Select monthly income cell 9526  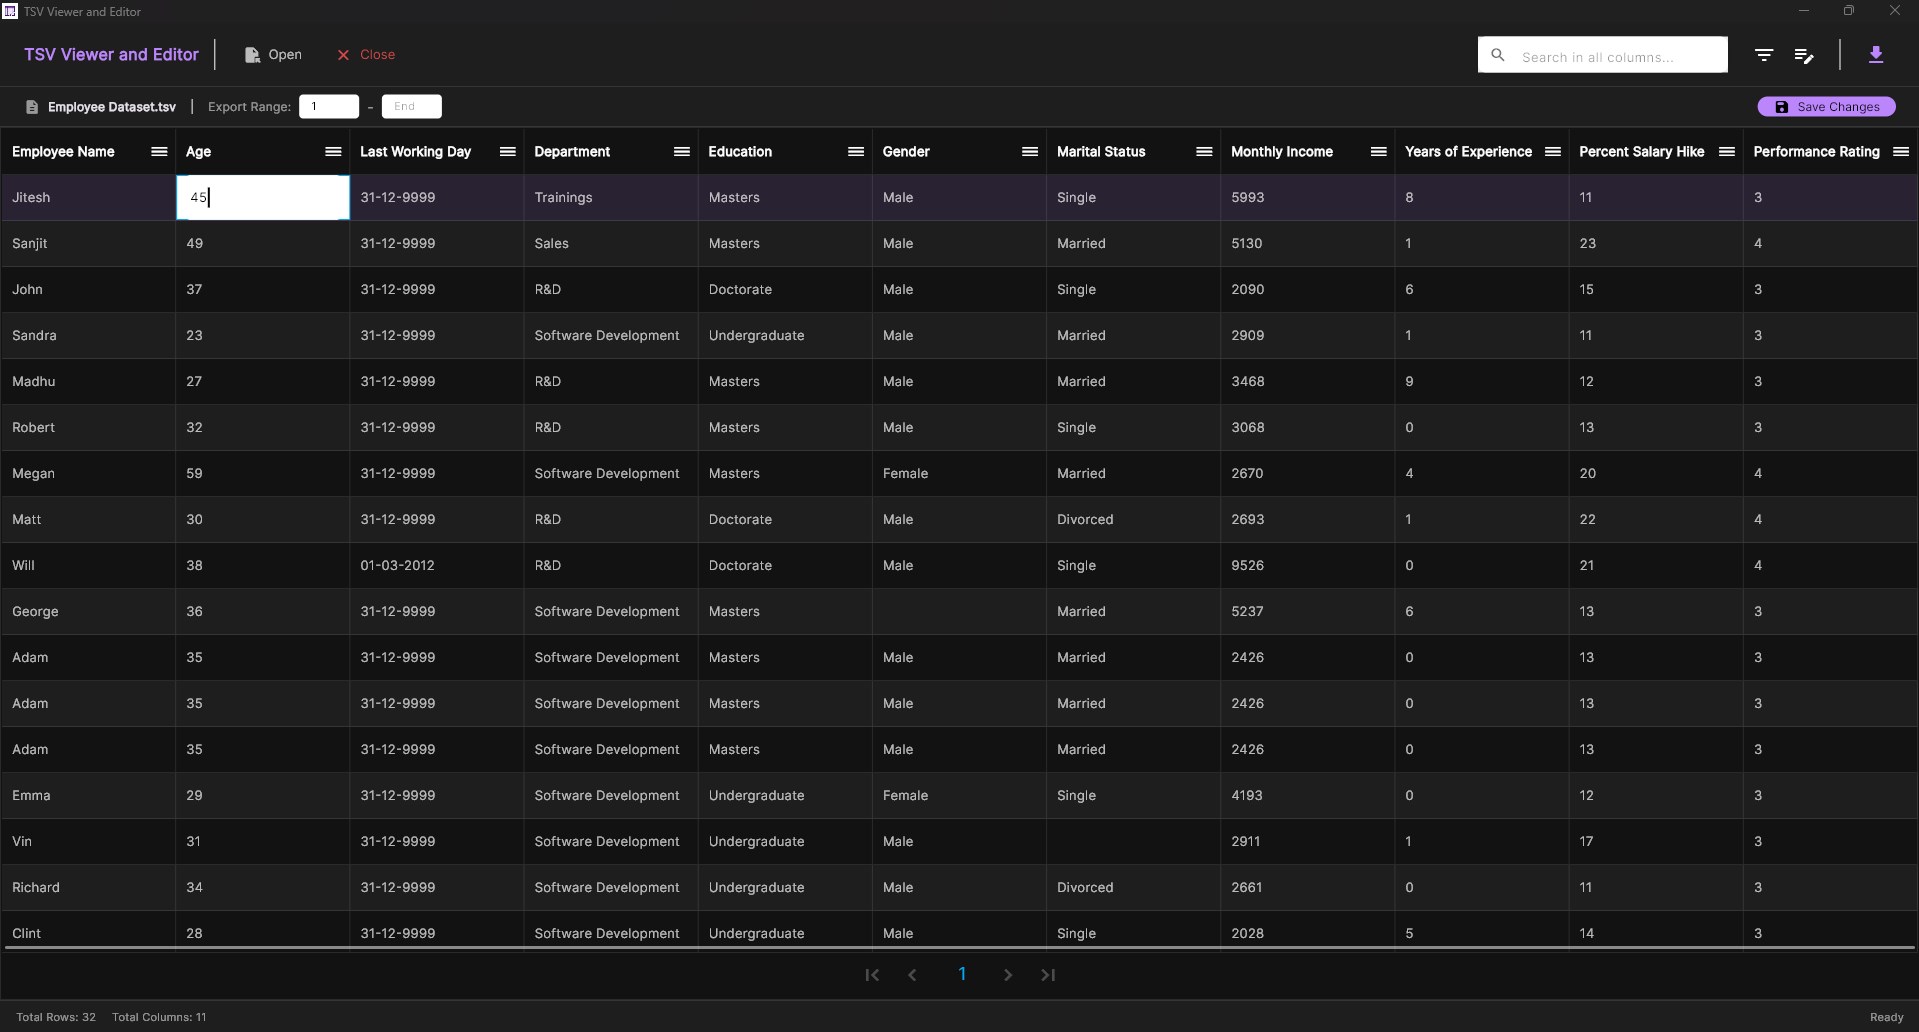point(1307,565)
